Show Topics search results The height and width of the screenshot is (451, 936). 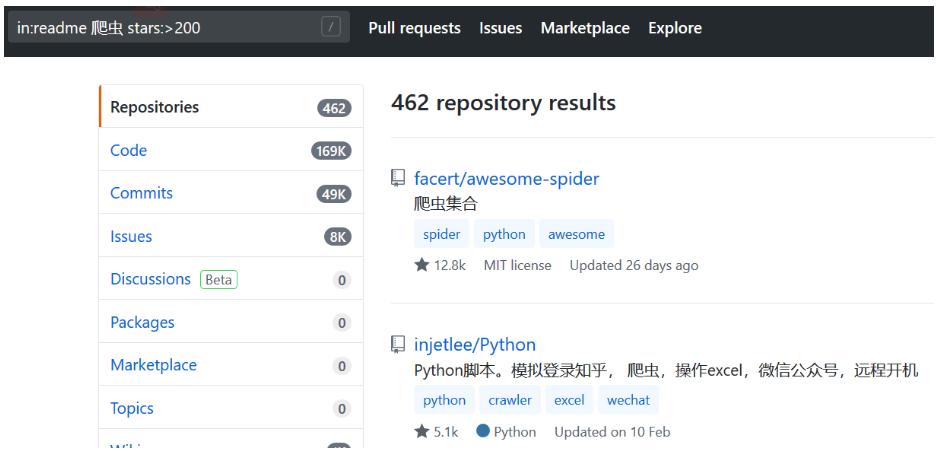(x=231, y=408)
